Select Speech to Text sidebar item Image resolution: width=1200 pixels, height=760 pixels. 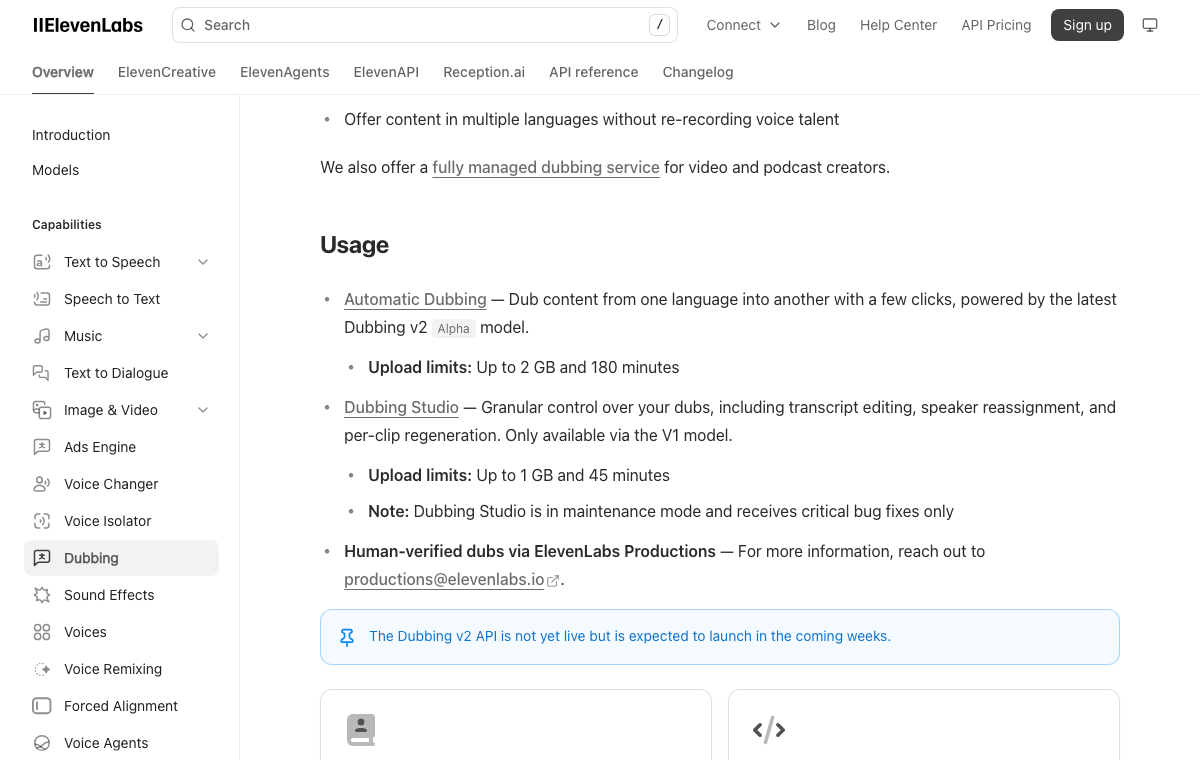tap(121, 299)
